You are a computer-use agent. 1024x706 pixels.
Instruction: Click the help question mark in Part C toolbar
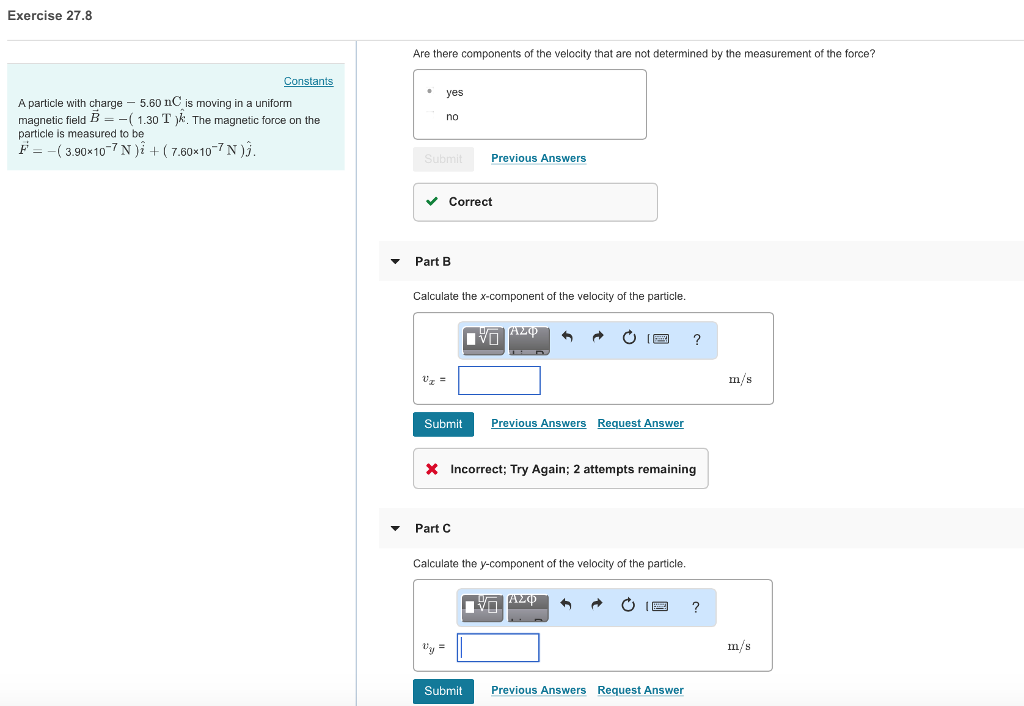coord(696,606)
